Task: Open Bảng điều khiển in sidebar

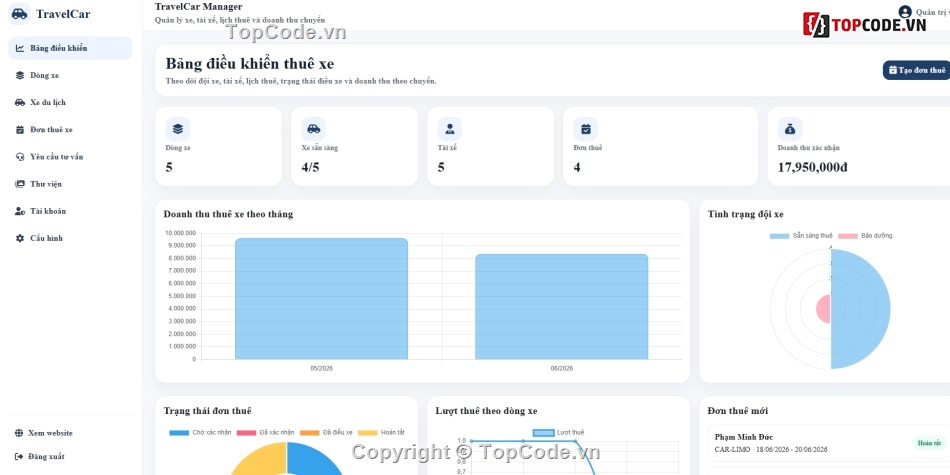Action: pos(70,48)
